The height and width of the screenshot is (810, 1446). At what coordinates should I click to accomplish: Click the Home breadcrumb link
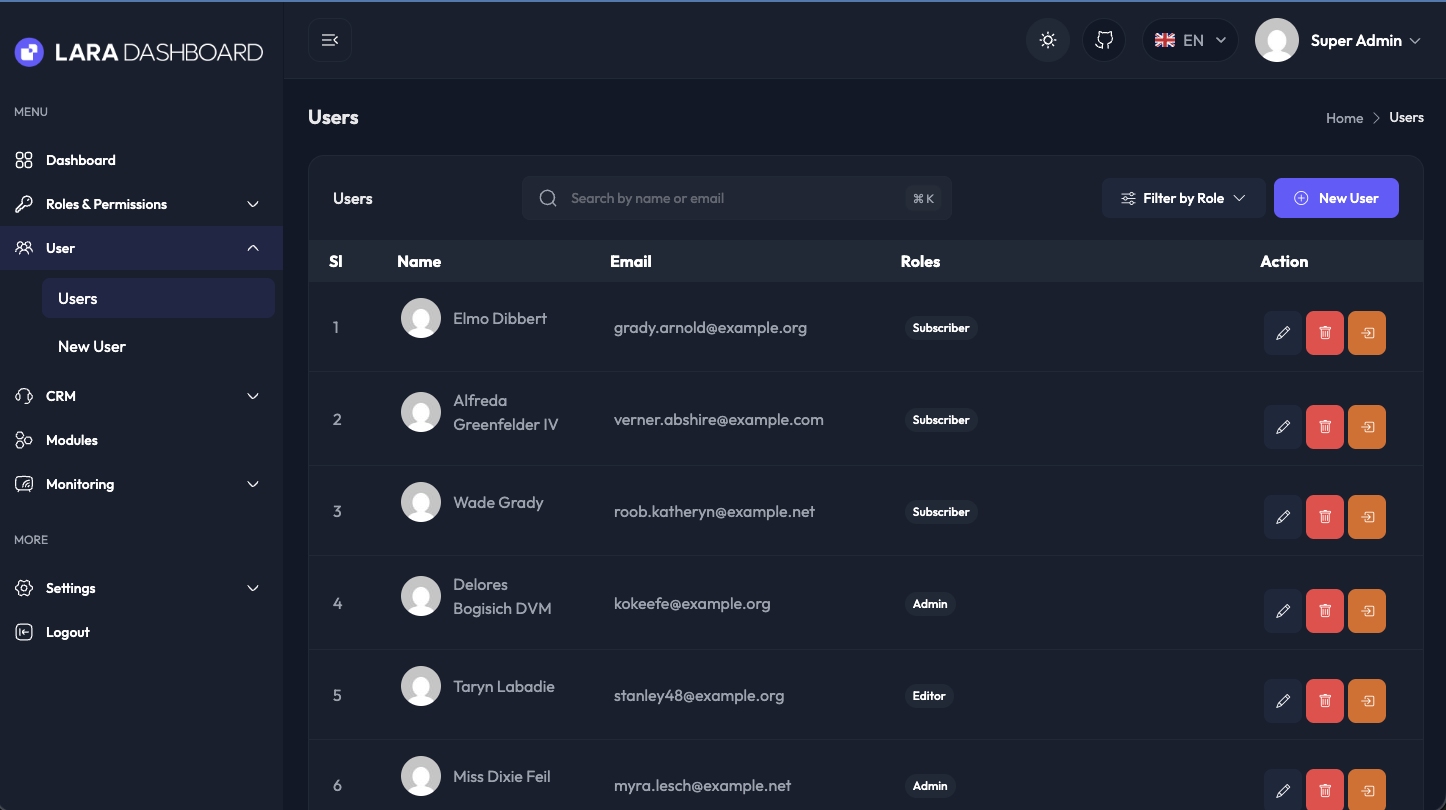1344,118
